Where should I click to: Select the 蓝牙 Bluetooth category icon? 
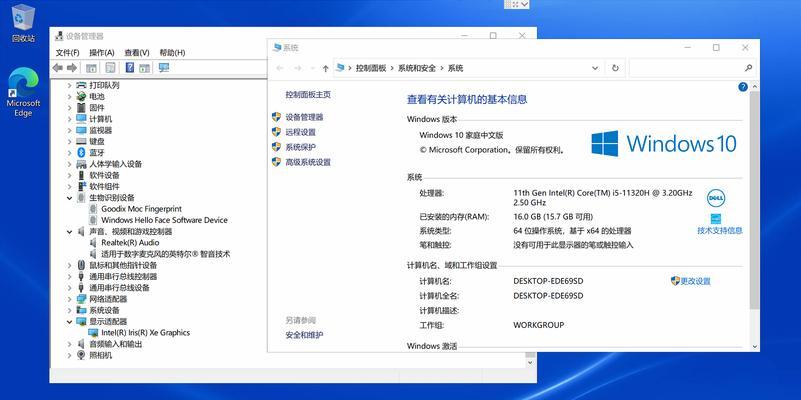81,153
